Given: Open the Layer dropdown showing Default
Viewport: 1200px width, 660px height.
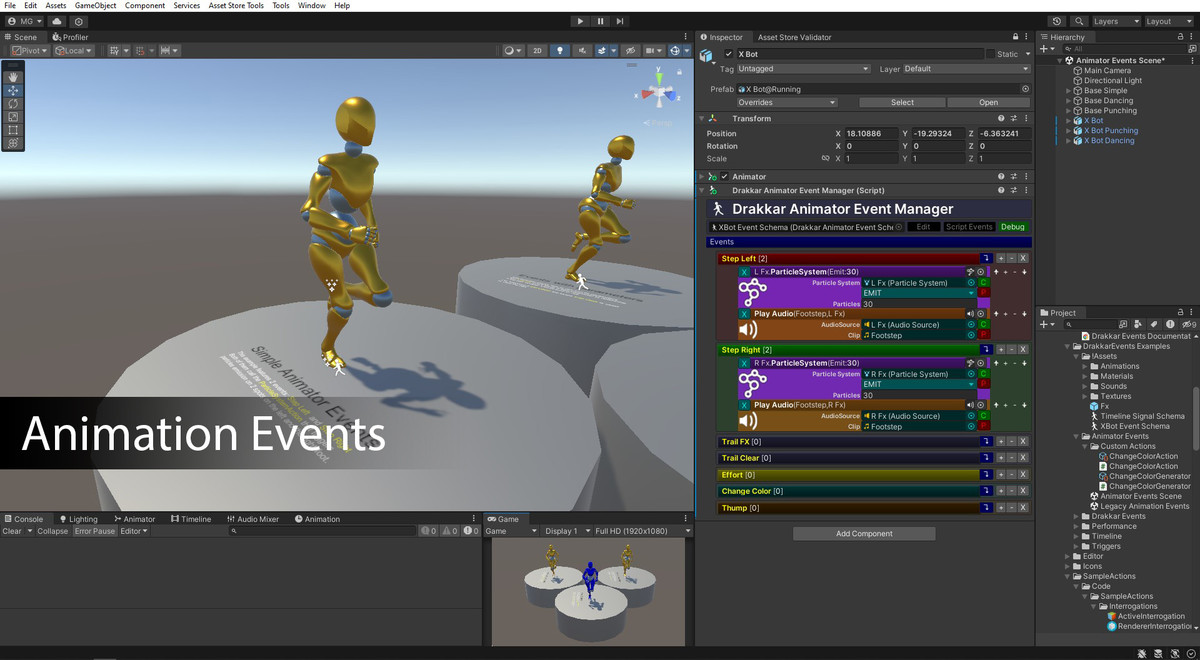Looking at the screenshot, I should pyautogui.click(x=967, y=69).
